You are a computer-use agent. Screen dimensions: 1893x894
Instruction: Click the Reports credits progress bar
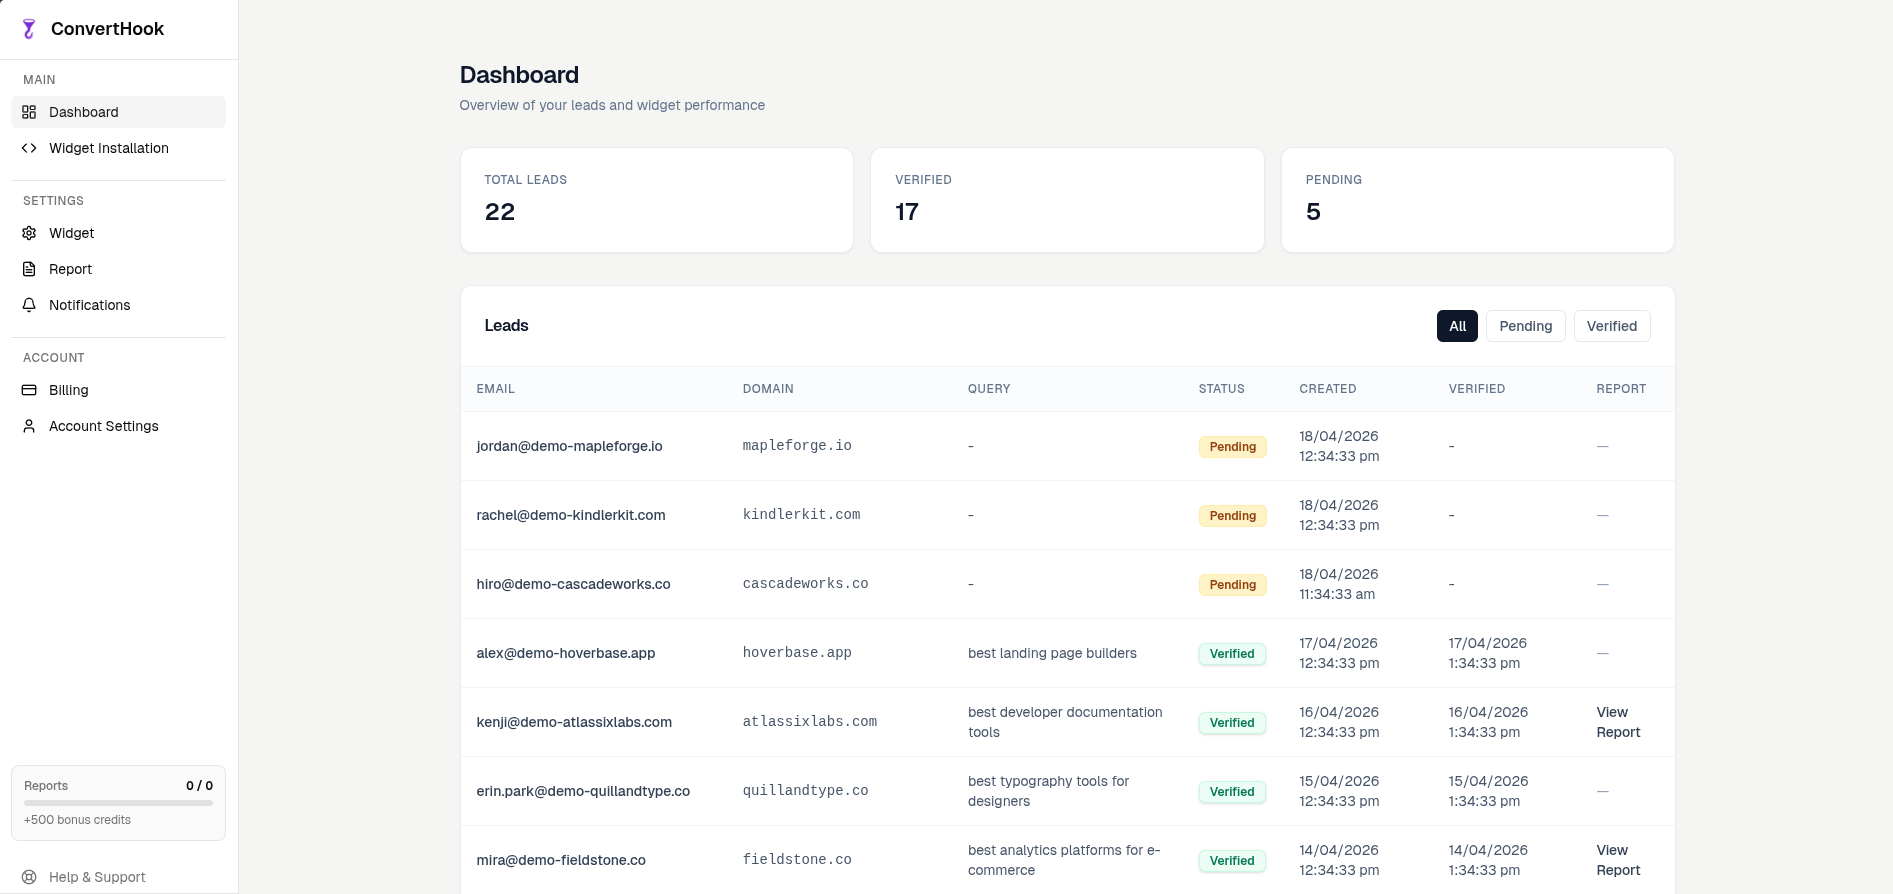click(118, 803)
